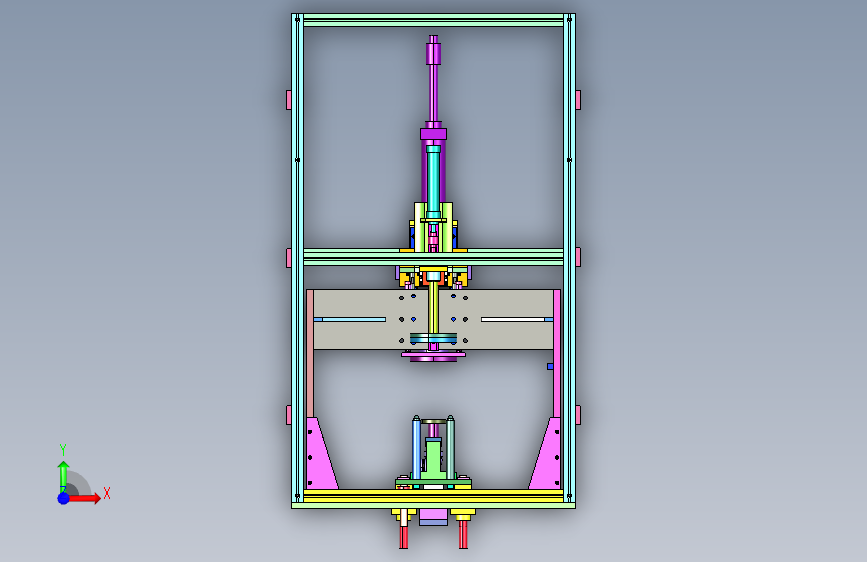Select the right vertical frame post
Screen dimensions: 867x562
[x=570, y=260]
